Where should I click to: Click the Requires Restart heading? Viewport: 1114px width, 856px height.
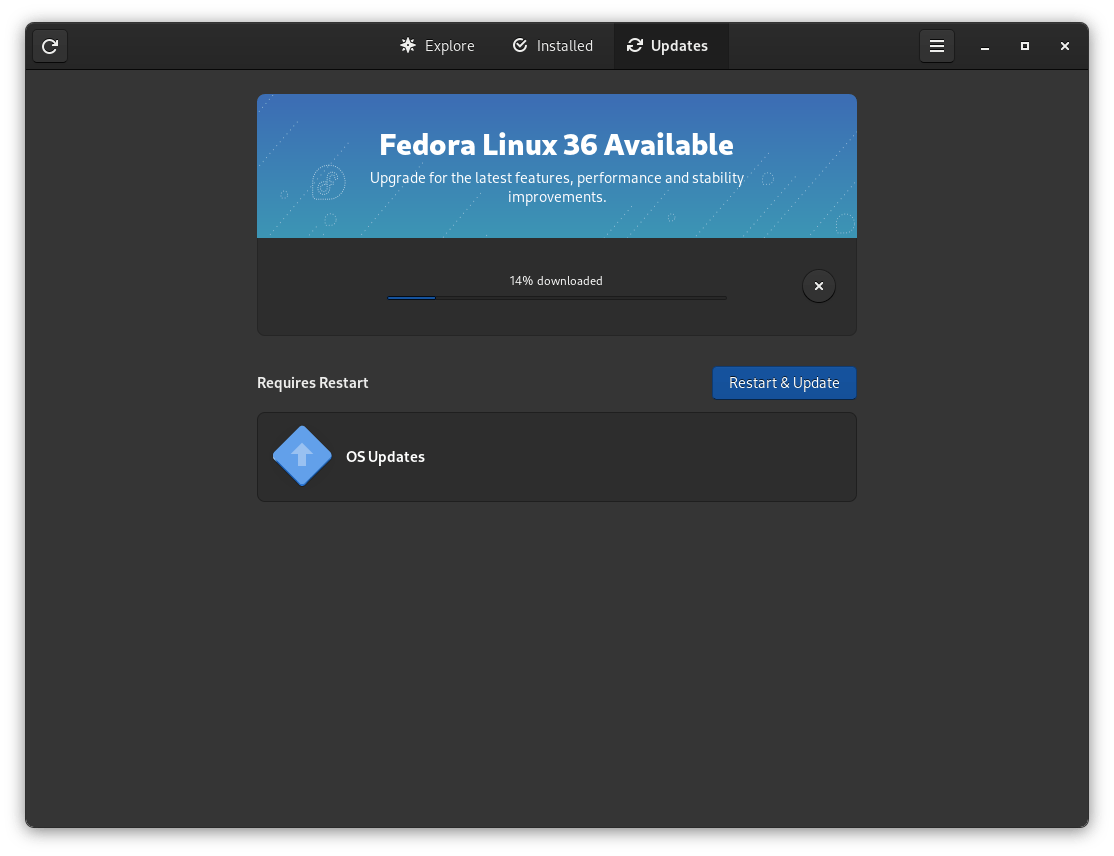[x=313, y=382]
